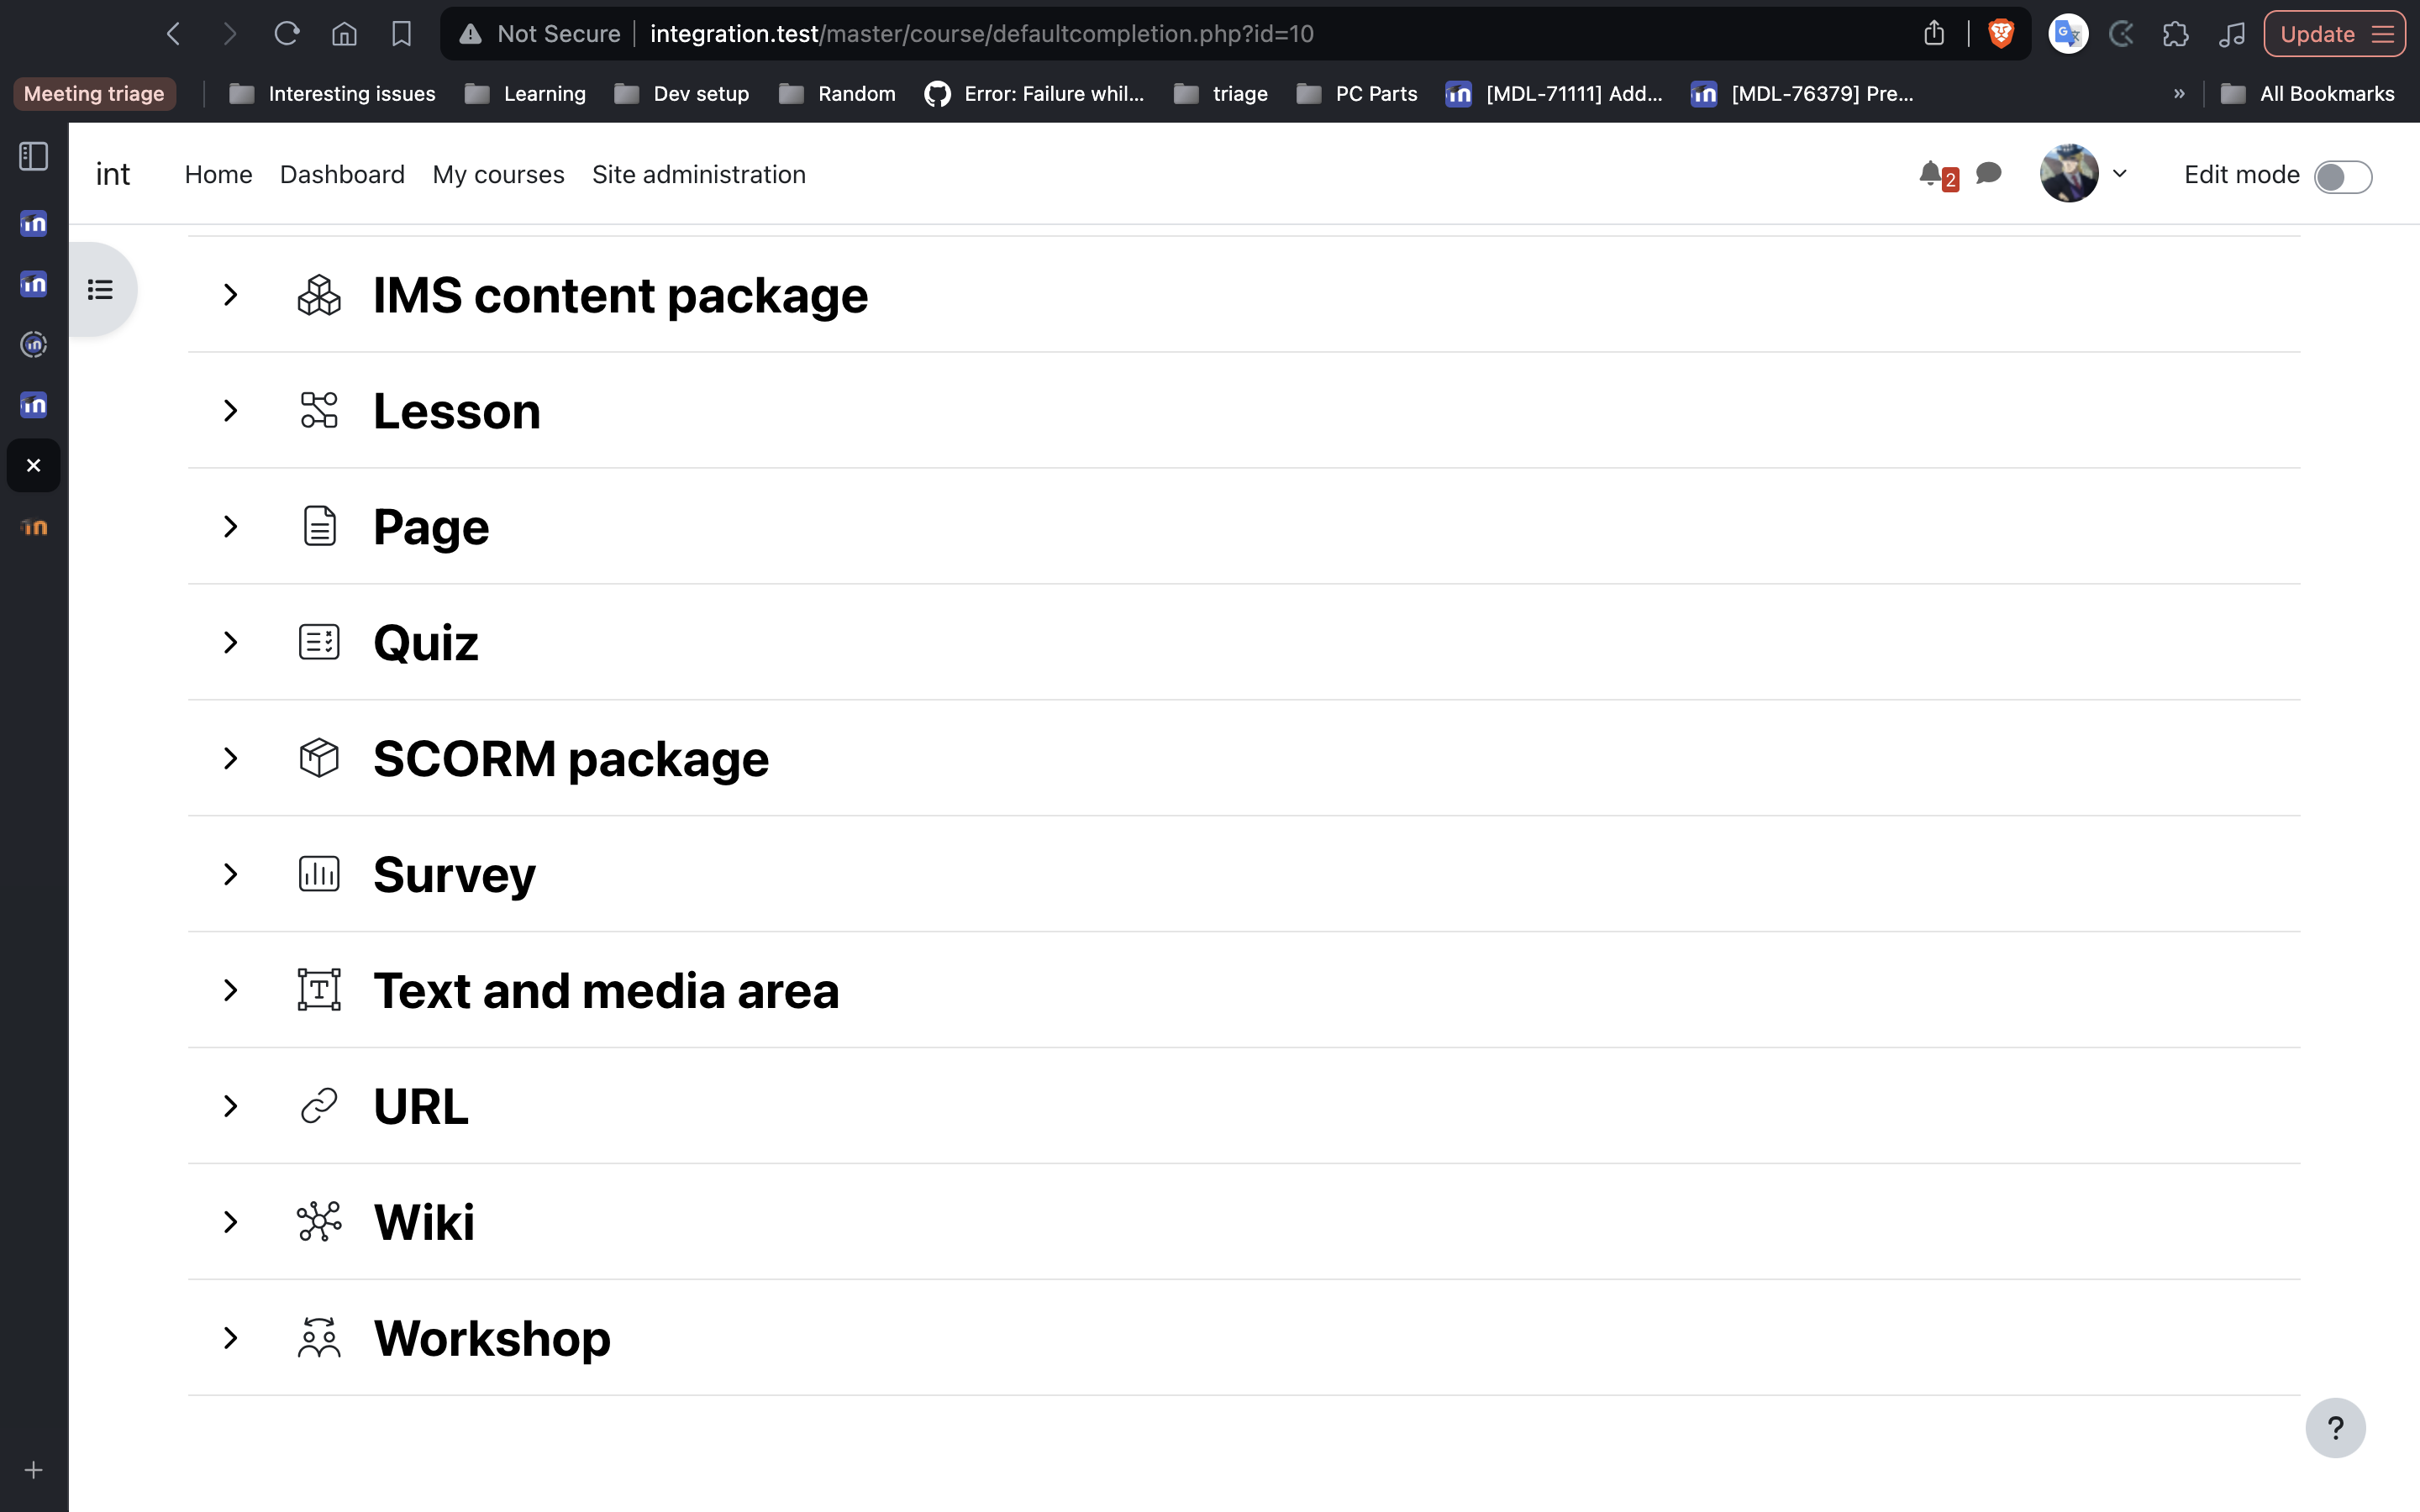
Task: Click the media control music note icon
Action: click(x=2231, y=34)
